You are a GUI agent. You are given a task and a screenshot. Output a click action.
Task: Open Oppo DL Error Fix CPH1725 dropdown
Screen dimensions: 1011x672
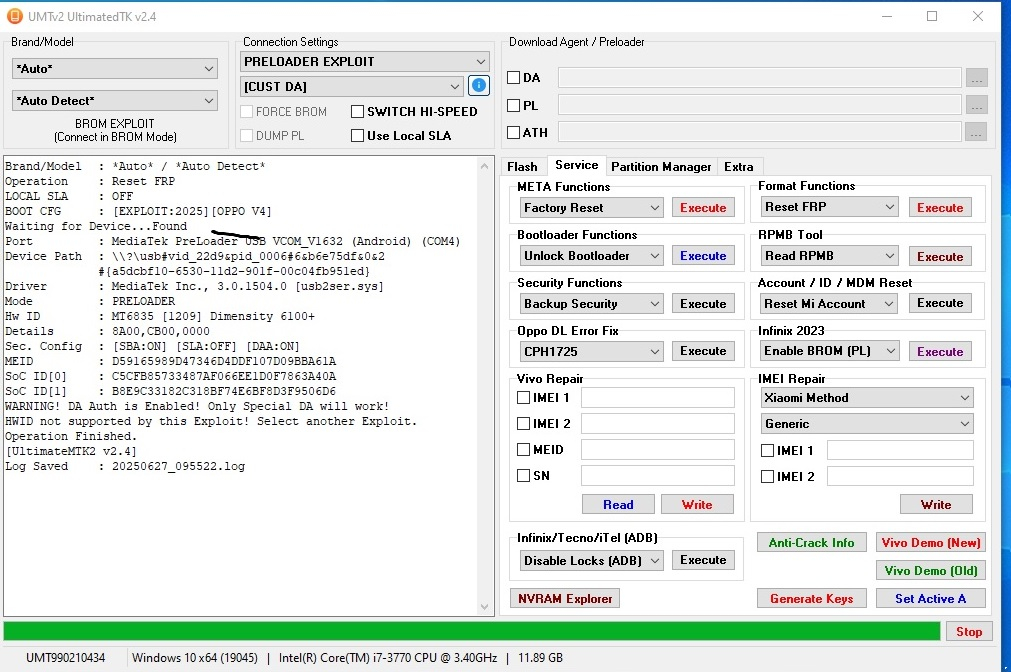[x=591, y=351]
